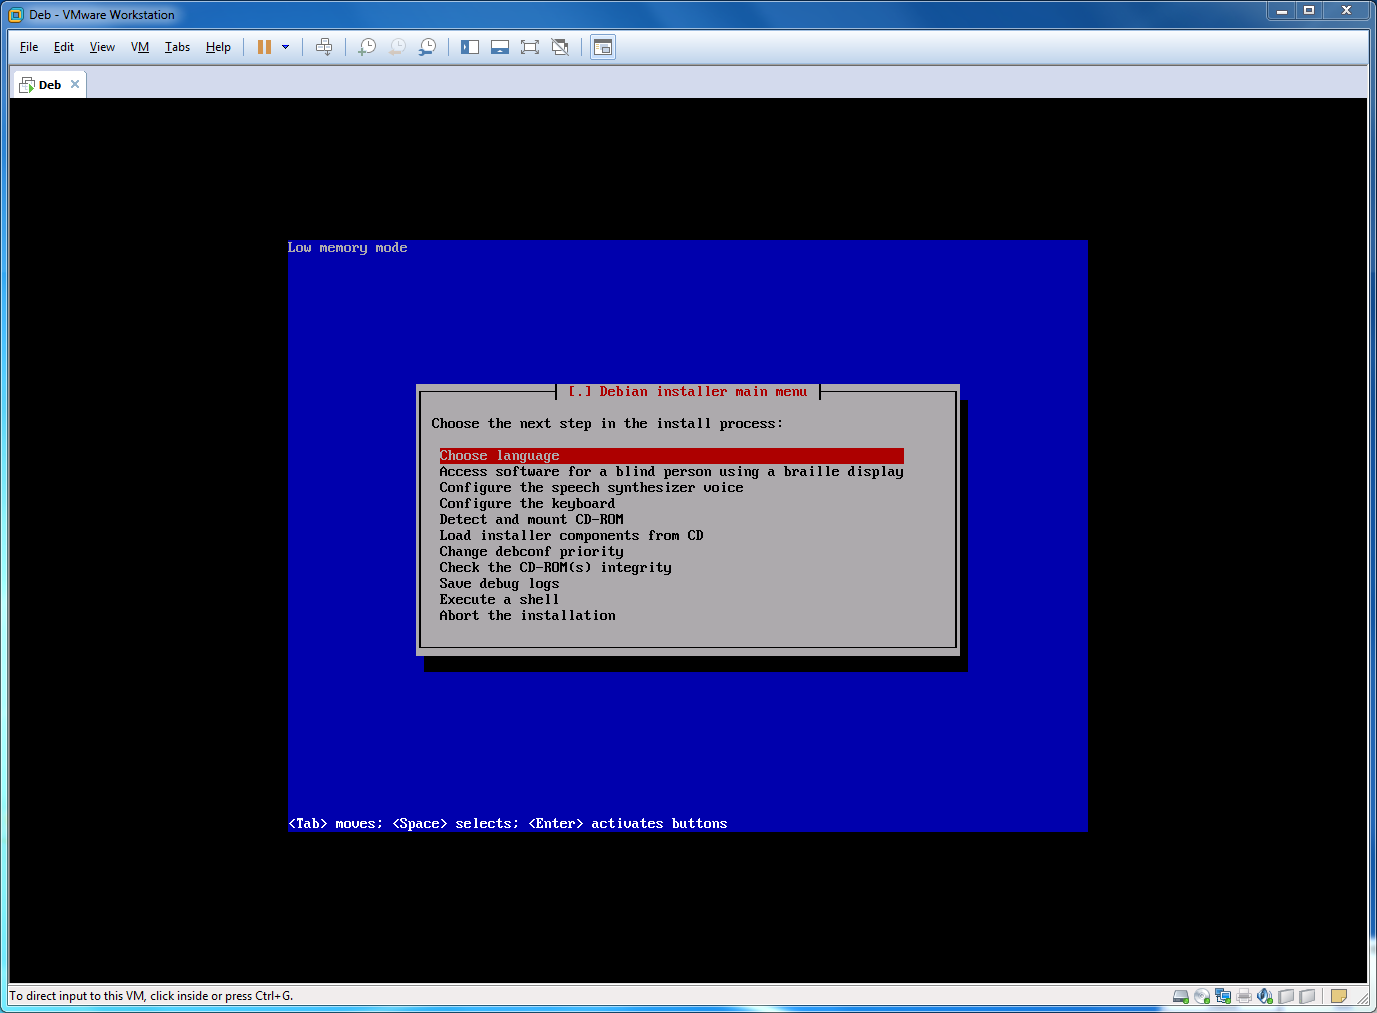The height and width of the screenshot is (1013, 1377).
Task: Open the File menu
Action: pyautogui.click(x=29, y=47)
